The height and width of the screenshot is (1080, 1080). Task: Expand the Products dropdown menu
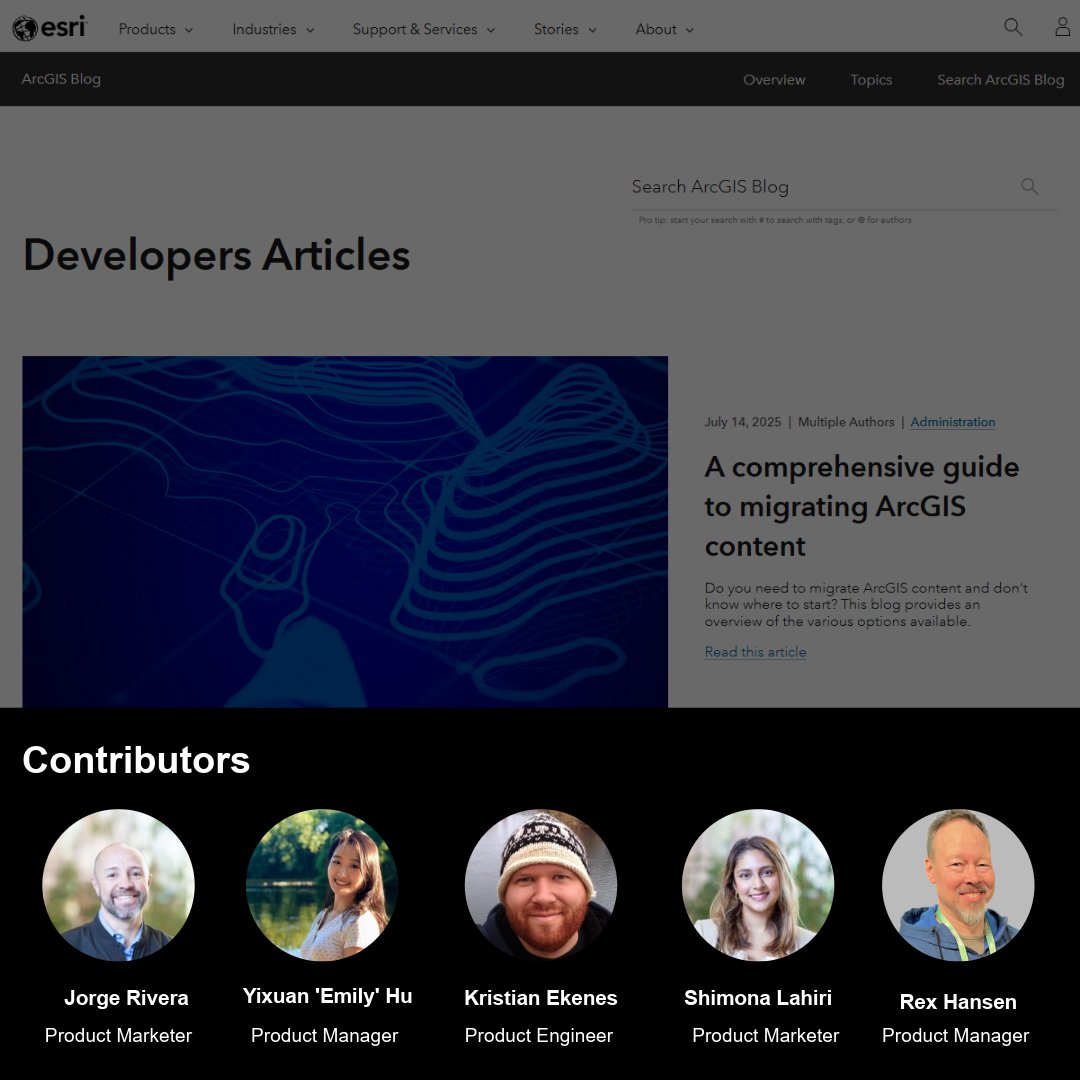tap(156, 29)
